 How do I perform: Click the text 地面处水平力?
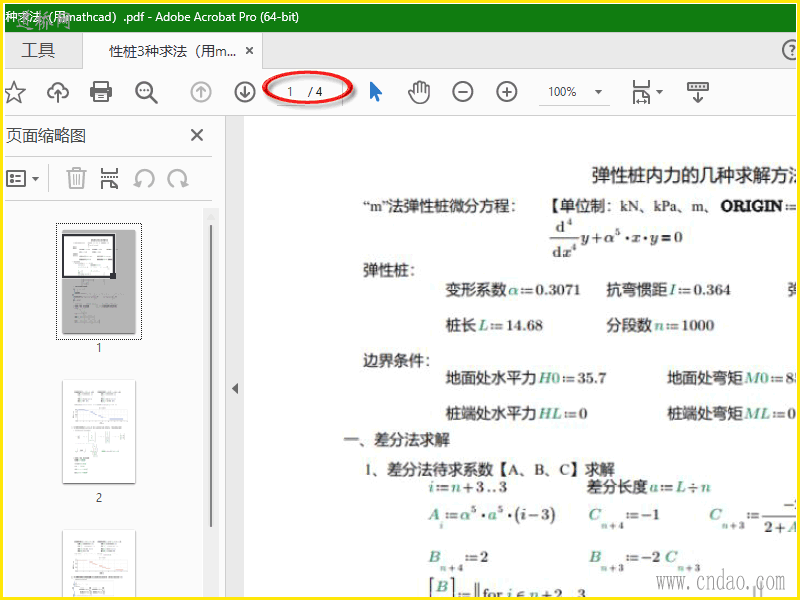tap(491, 378)
